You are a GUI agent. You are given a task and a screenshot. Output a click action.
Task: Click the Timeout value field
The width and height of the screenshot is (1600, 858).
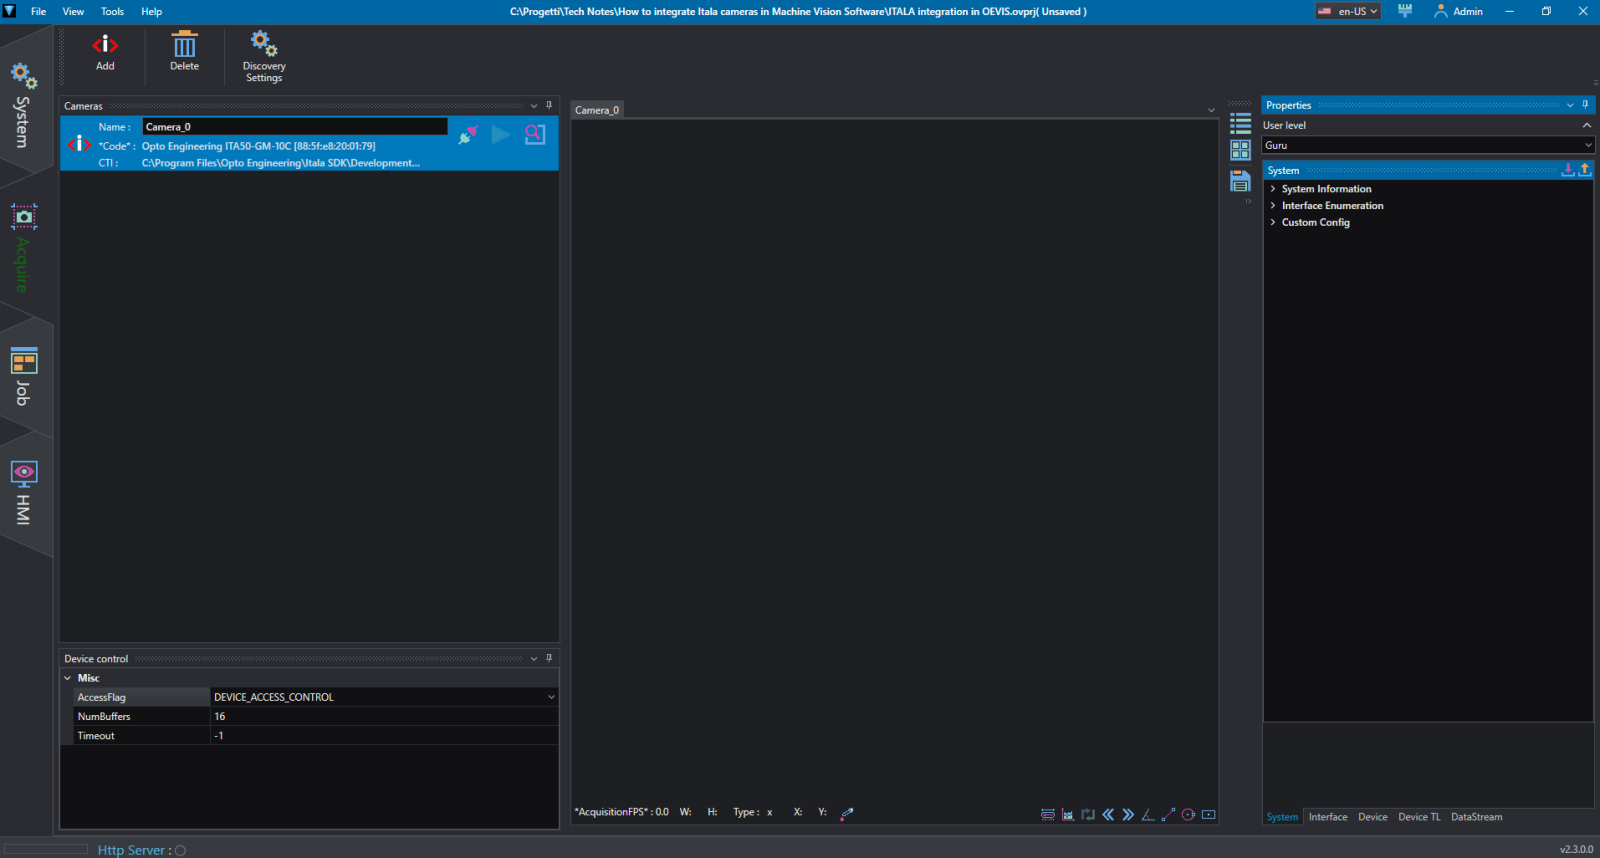384,735
